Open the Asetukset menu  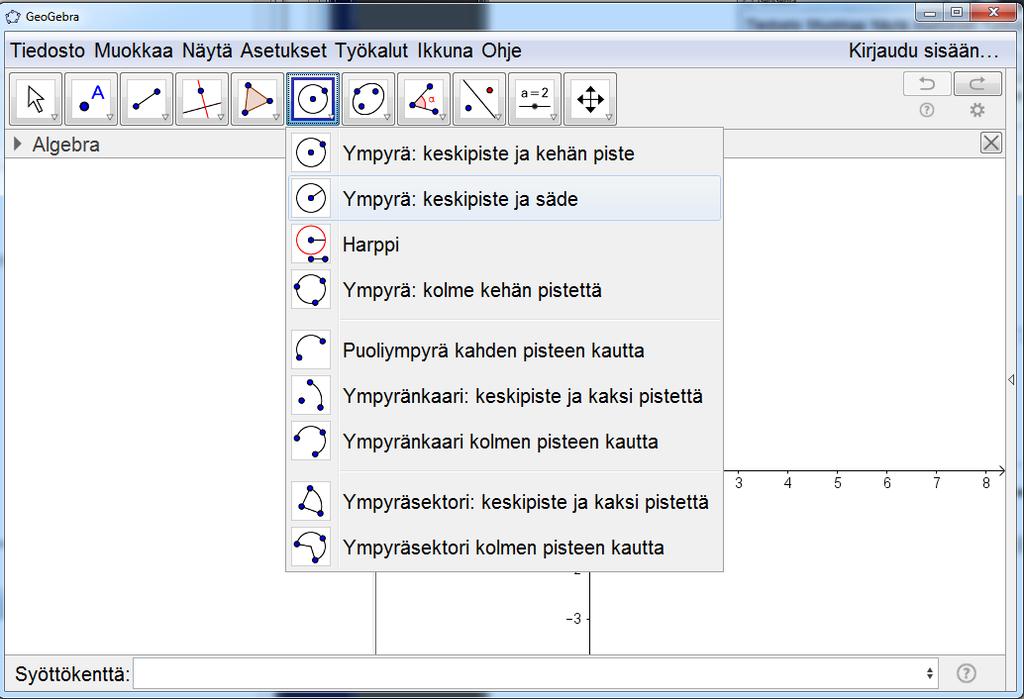coord(283,50)
